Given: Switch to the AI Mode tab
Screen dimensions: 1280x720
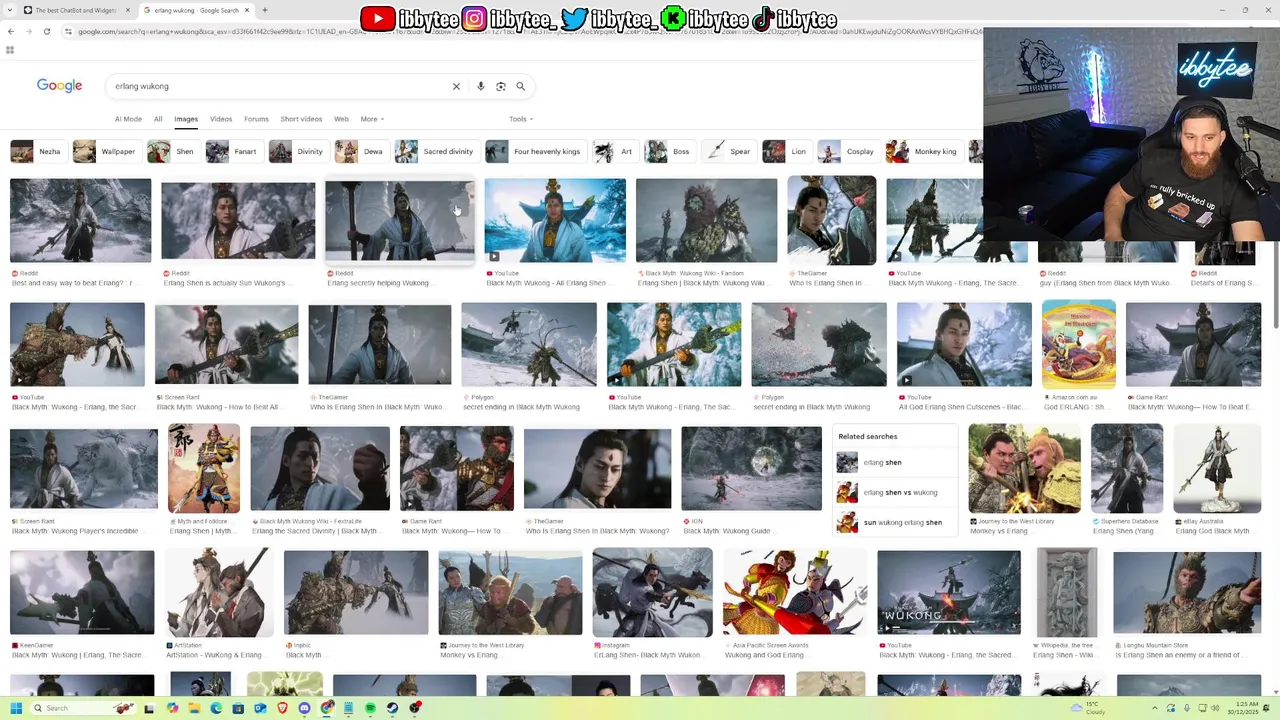Looking at the screenshot, I should point(128,119).
